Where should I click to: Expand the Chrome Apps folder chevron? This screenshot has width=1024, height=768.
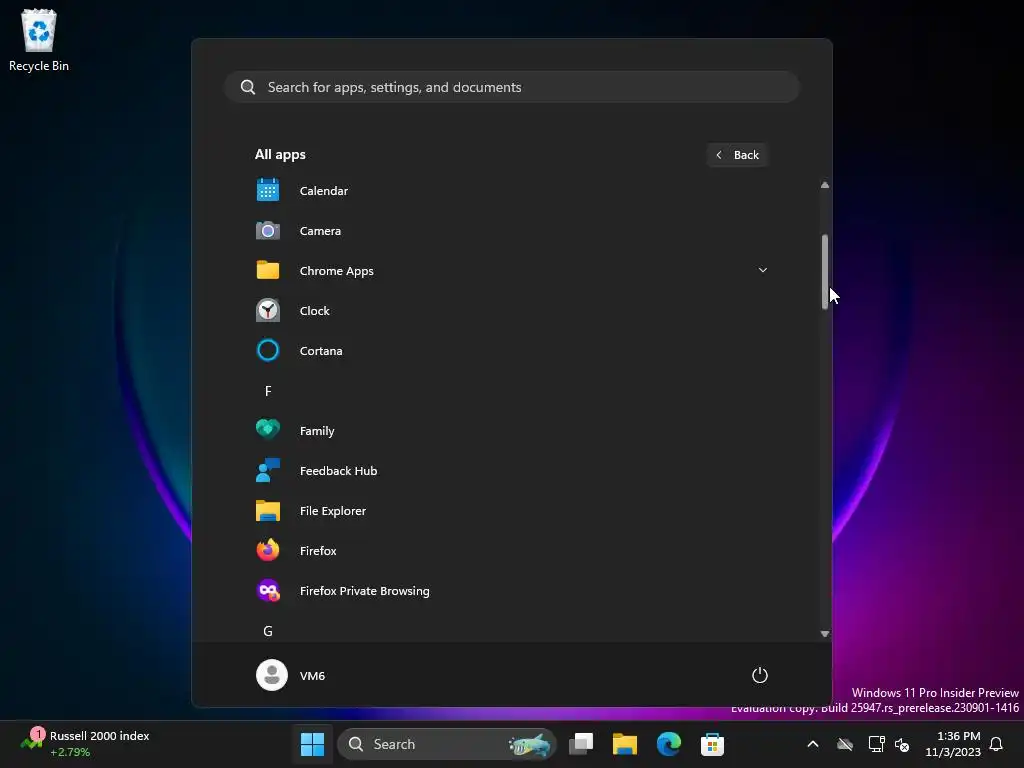point(762,270)
